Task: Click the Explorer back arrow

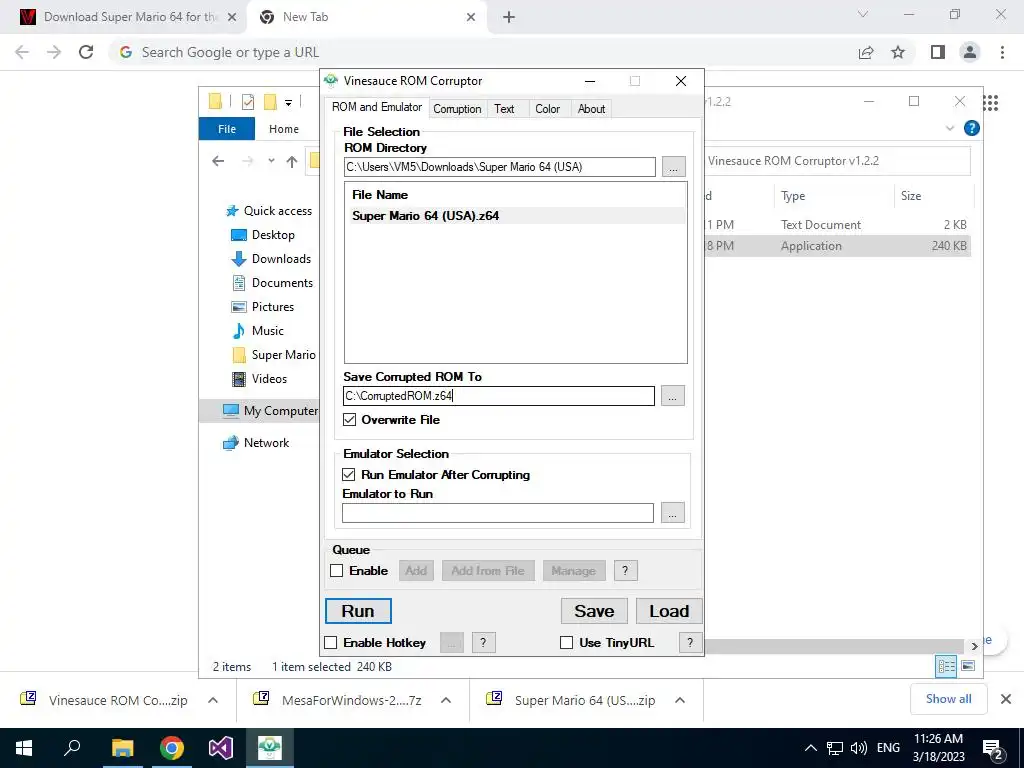Action: tap(218, 161)
